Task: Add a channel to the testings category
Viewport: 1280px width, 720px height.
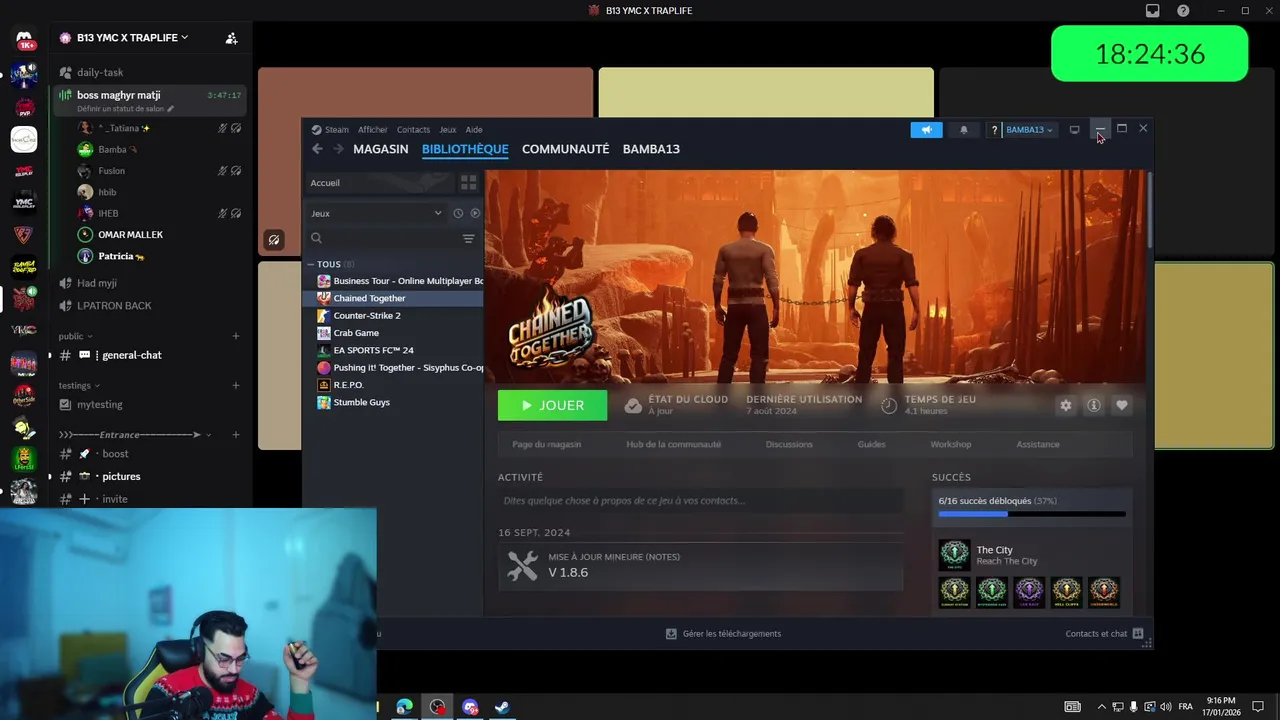Action: (x=236, y=385)
